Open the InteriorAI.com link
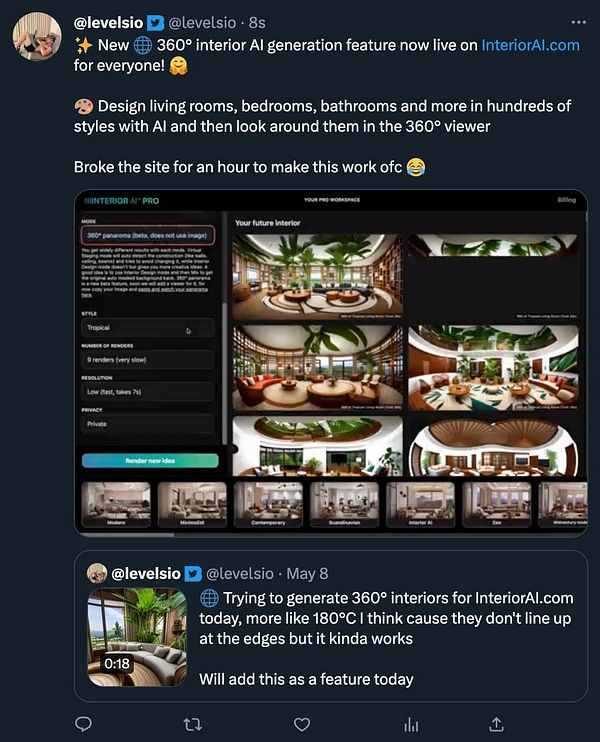This screenshot has width=600, height=742. (530, 45)
